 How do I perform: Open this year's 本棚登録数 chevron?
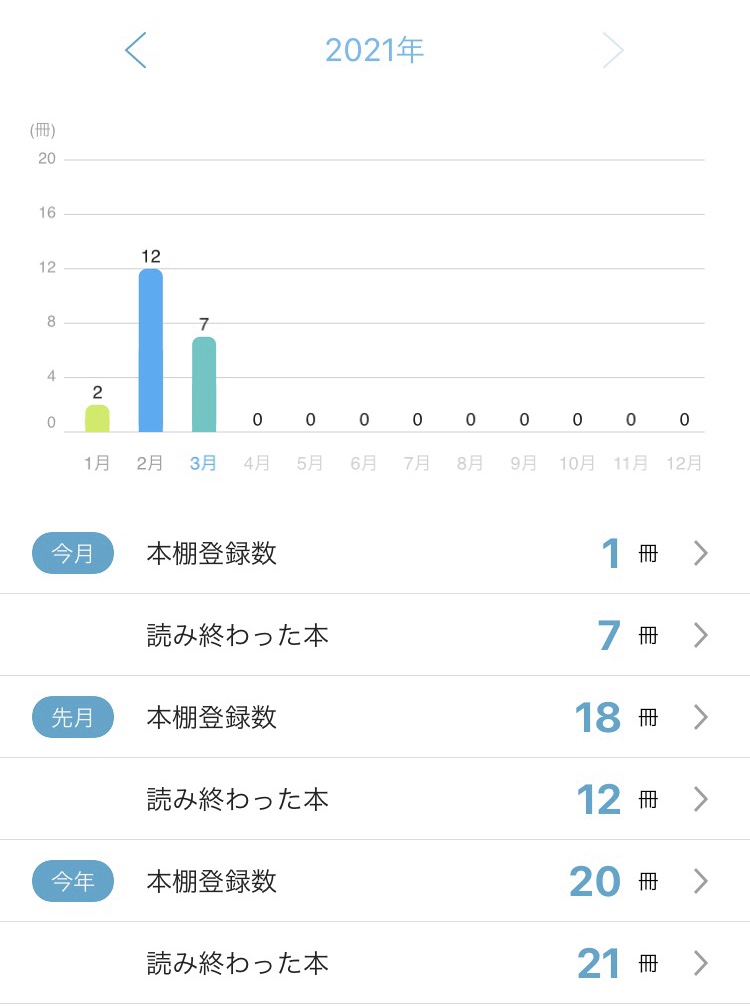click(701, 881)
